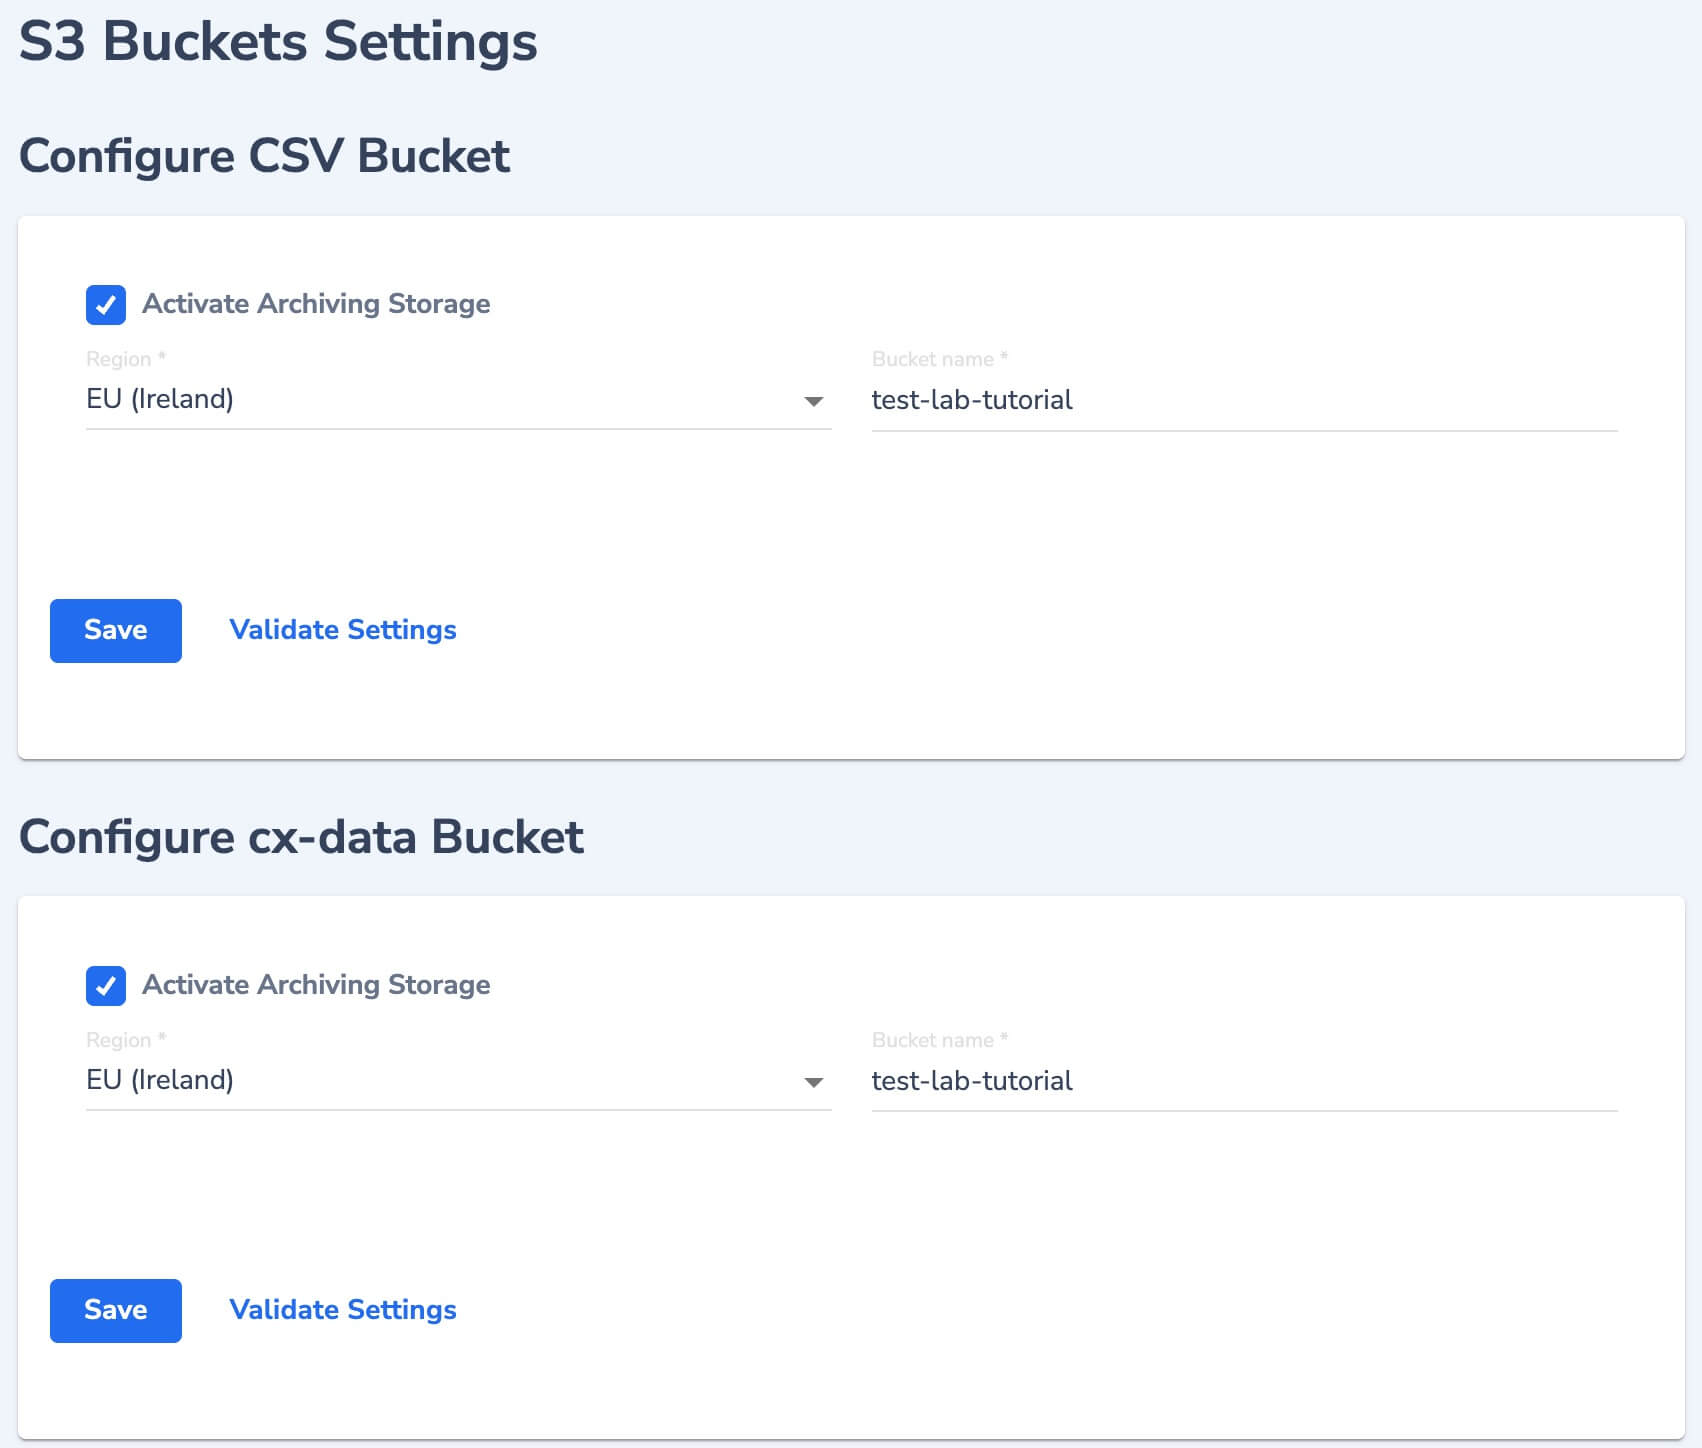Open the Region dropdown for CSV Bucket
The width and height of the screenshot is (1702, 1448).
click(459, 400)
